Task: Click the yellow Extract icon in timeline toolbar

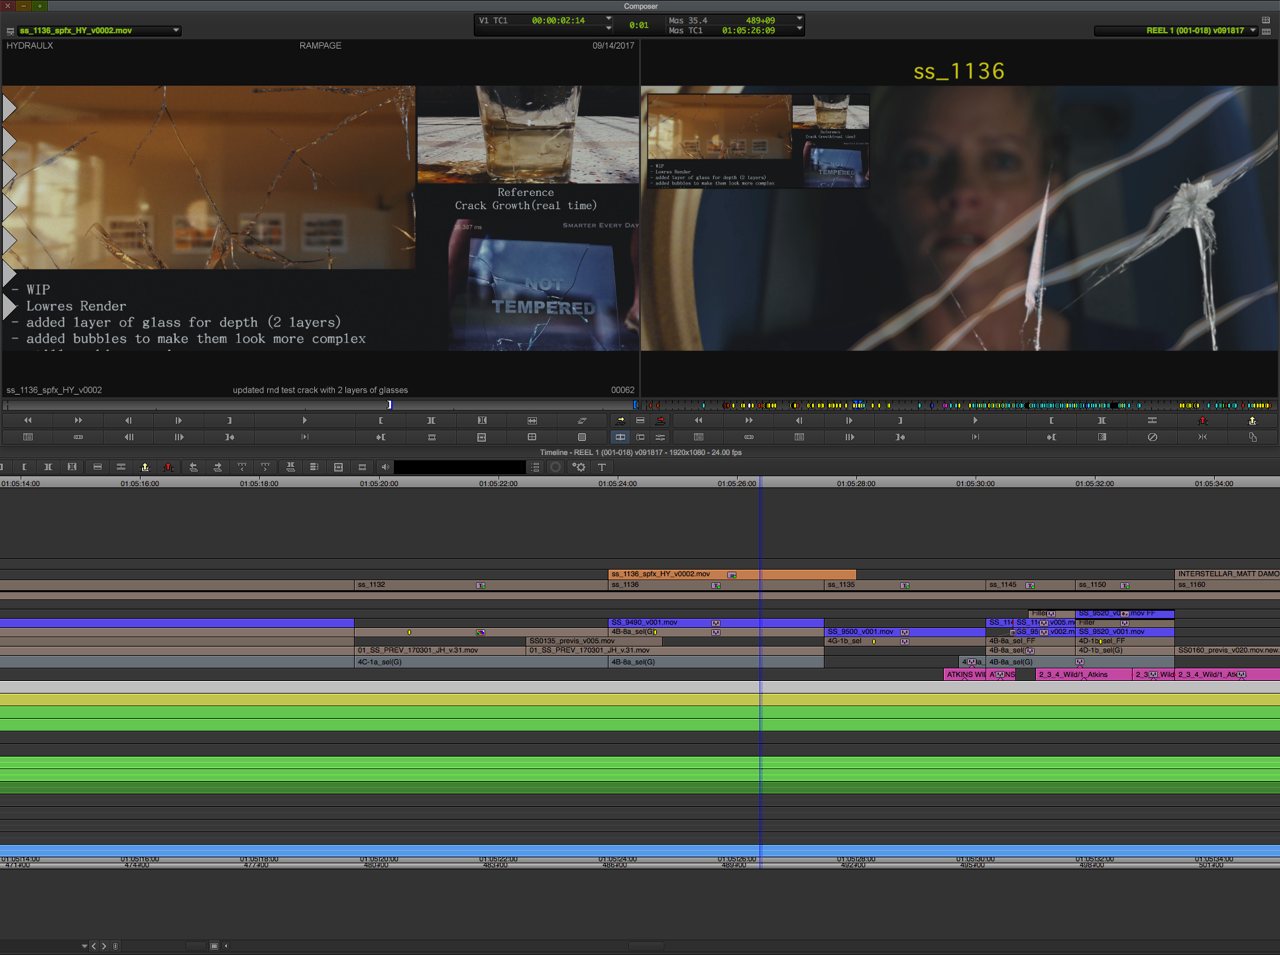Action: (x=145, y=467)
